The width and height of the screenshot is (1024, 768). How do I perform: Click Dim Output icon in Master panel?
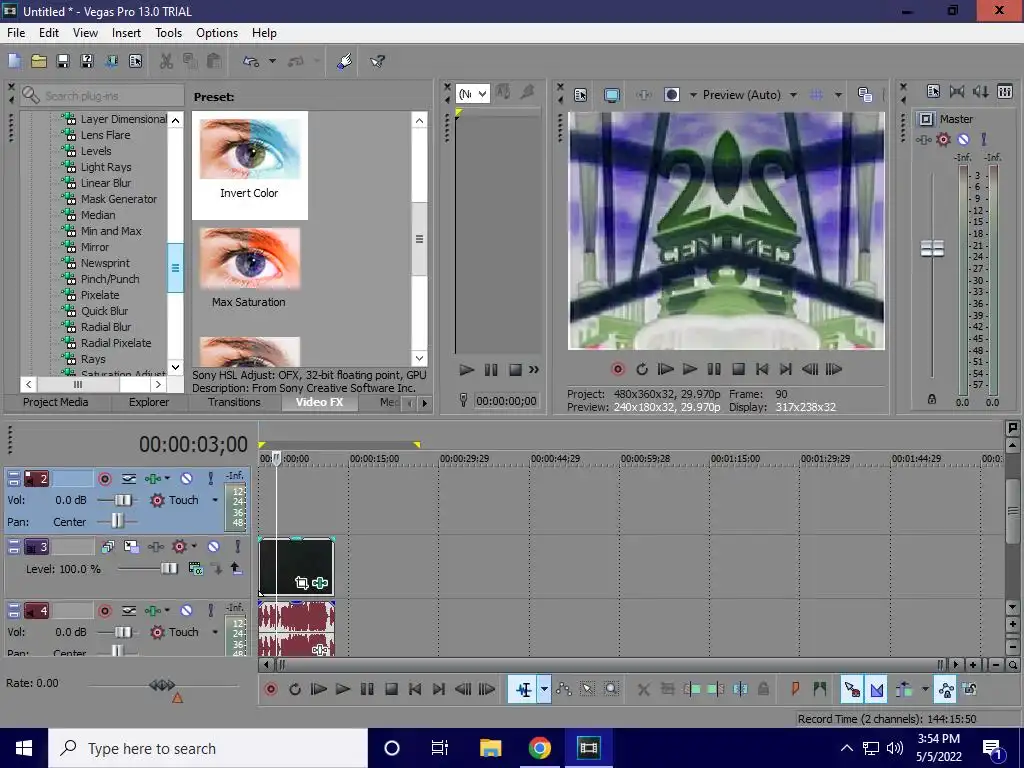tap(980, 91)
